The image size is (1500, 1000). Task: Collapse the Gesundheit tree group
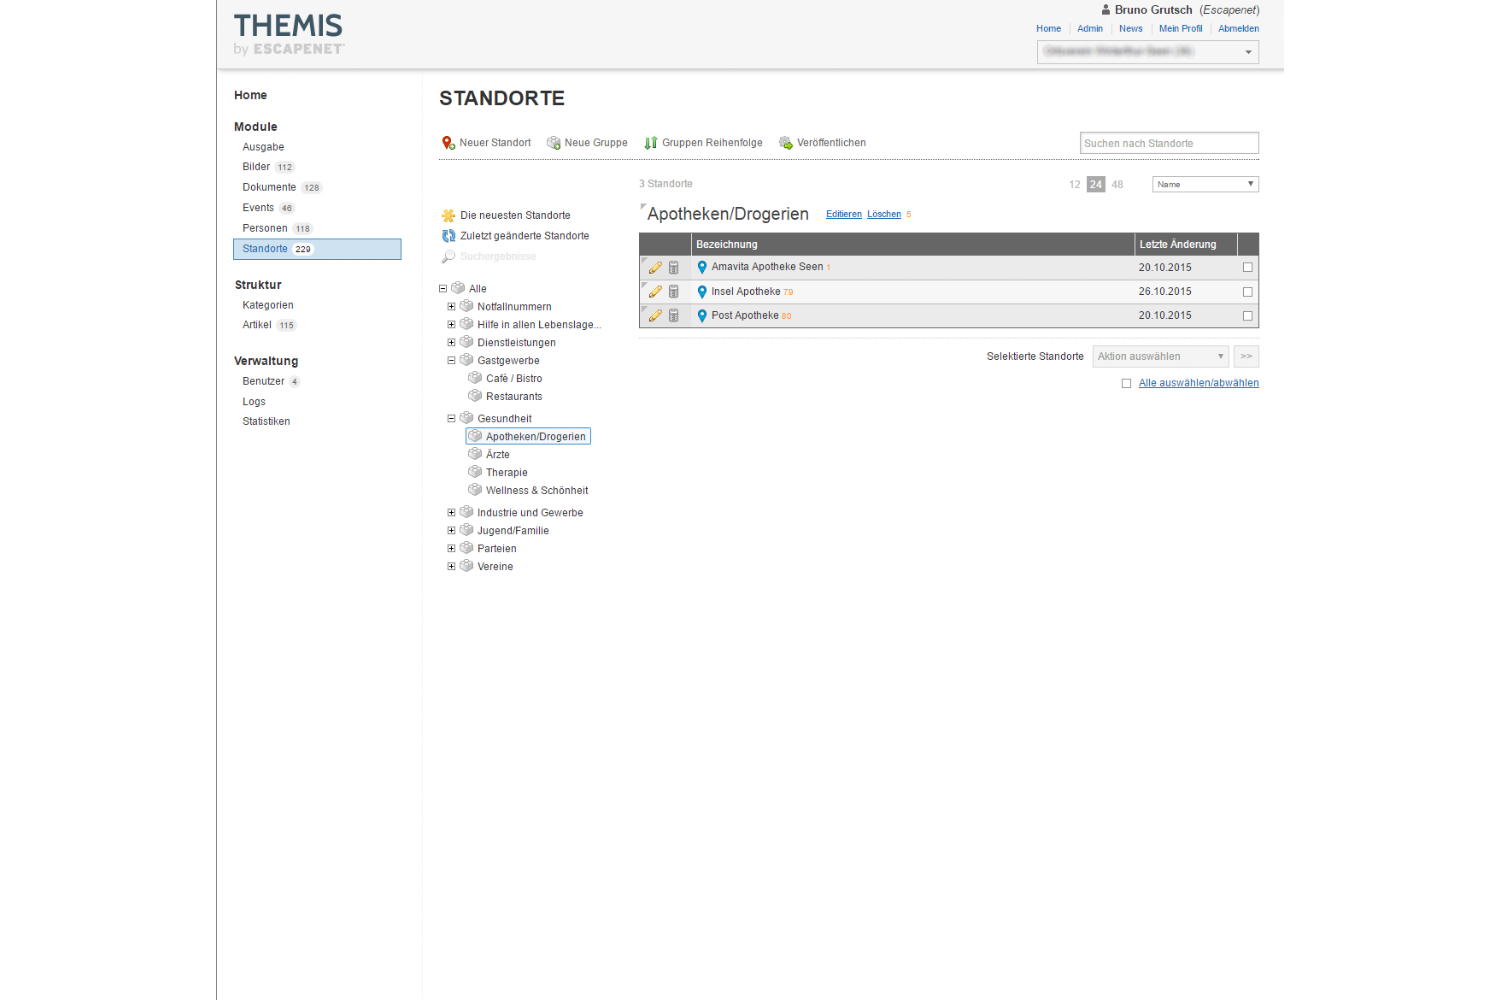(451, 419)
